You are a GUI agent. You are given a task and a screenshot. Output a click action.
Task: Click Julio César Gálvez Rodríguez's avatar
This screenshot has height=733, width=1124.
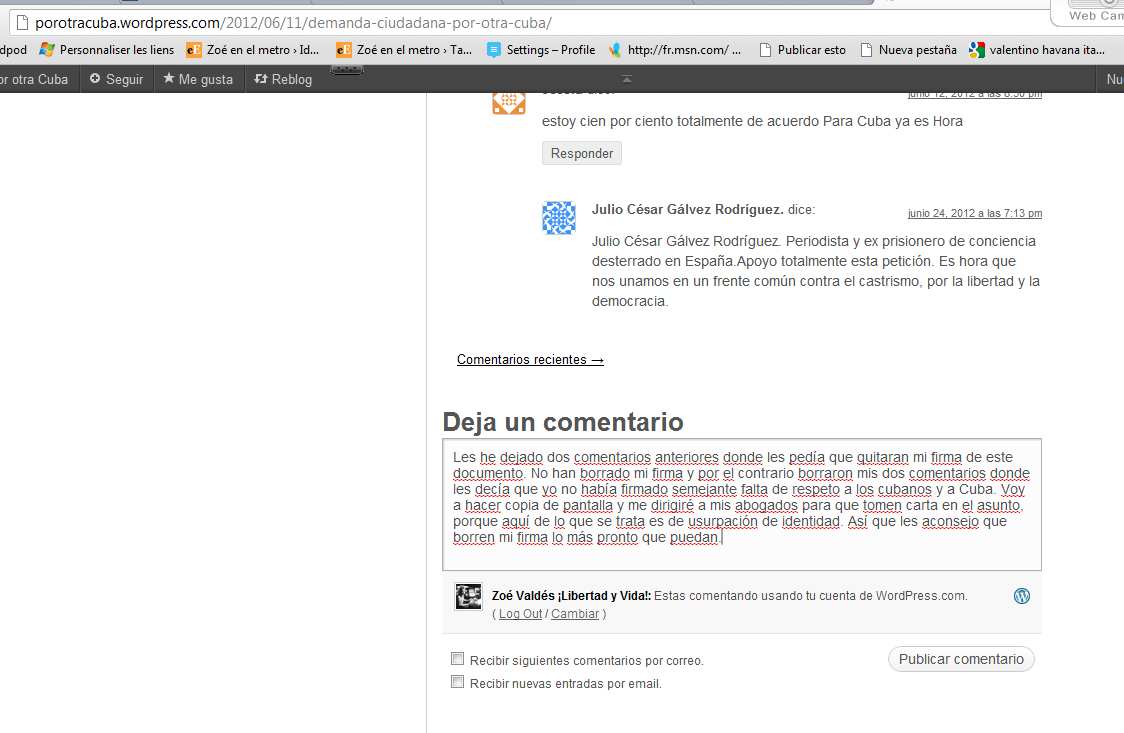coord(559,218)
